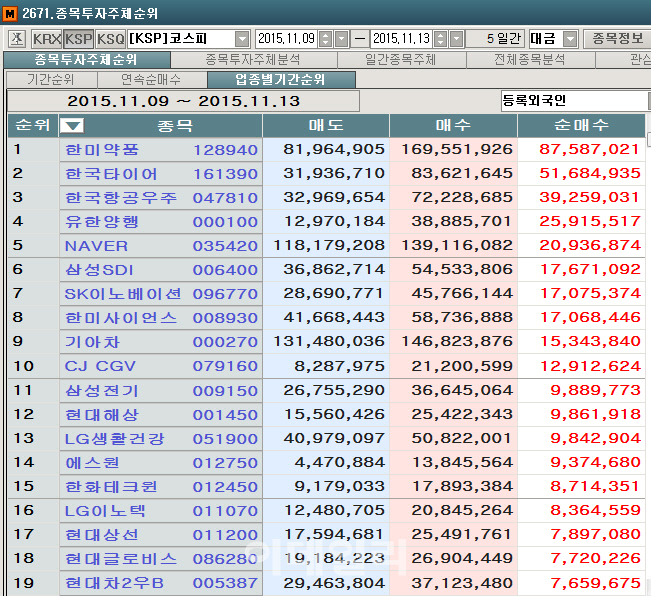651x596 pixels.
Task: Select stock 한미사이언스 008930
Action: click(x=161, y=318)
